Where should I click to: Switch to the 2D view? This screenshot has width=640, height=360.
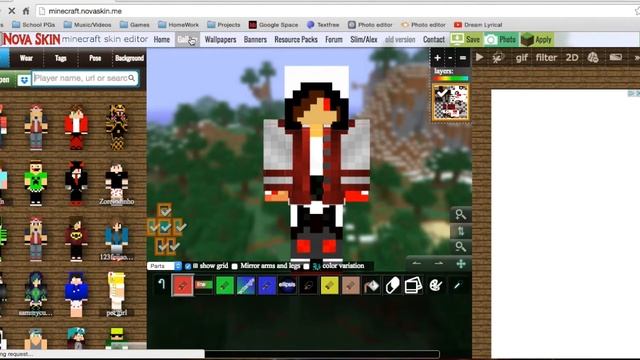[572, 58]
